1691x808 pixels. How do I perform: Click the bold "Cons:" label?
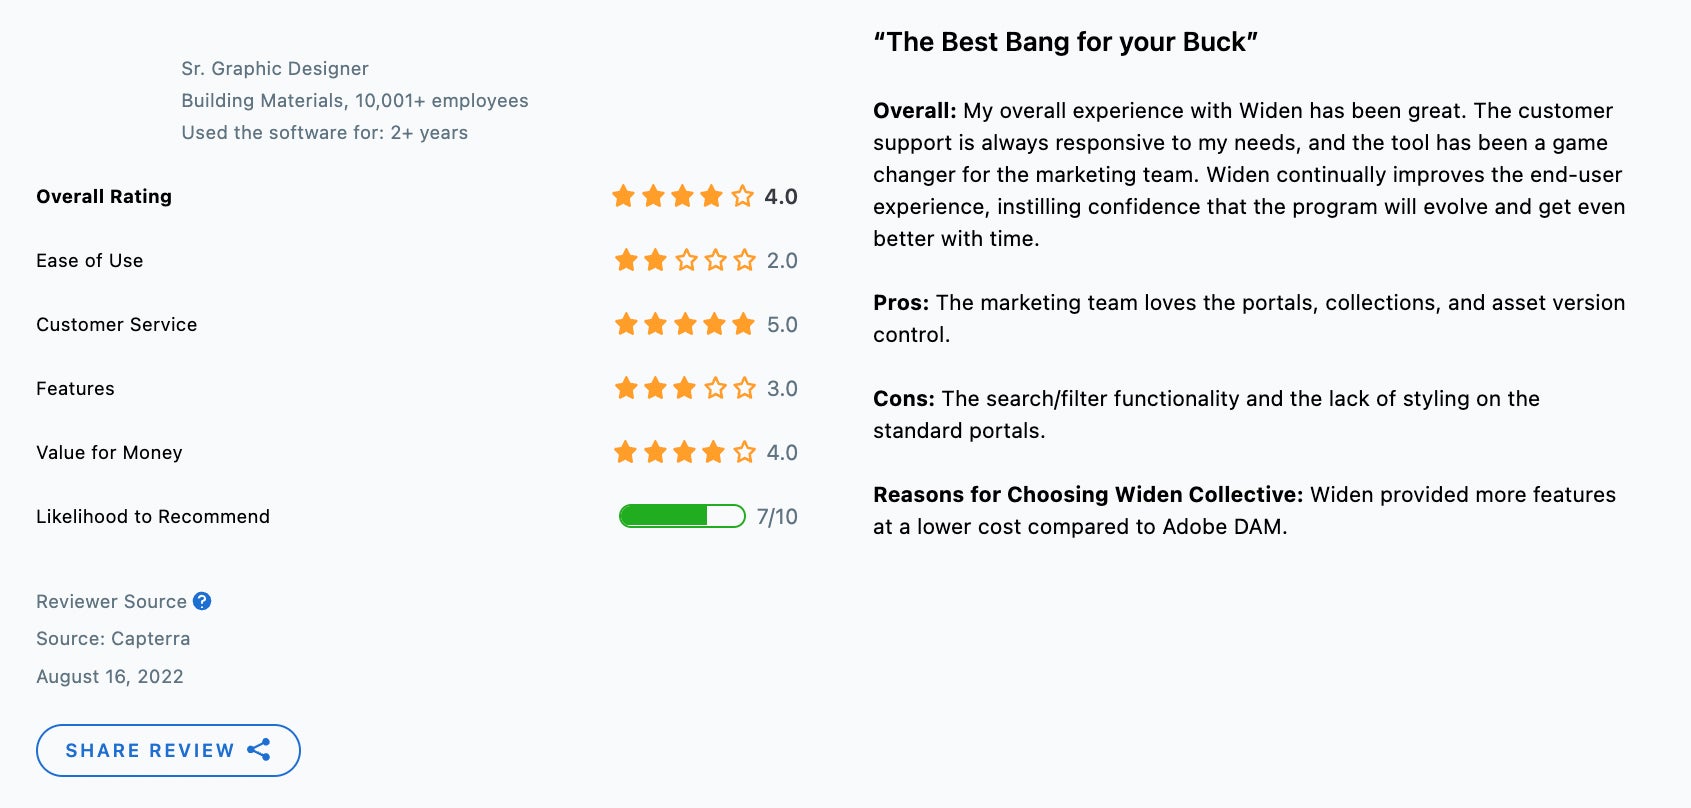[x=903, y=398]
